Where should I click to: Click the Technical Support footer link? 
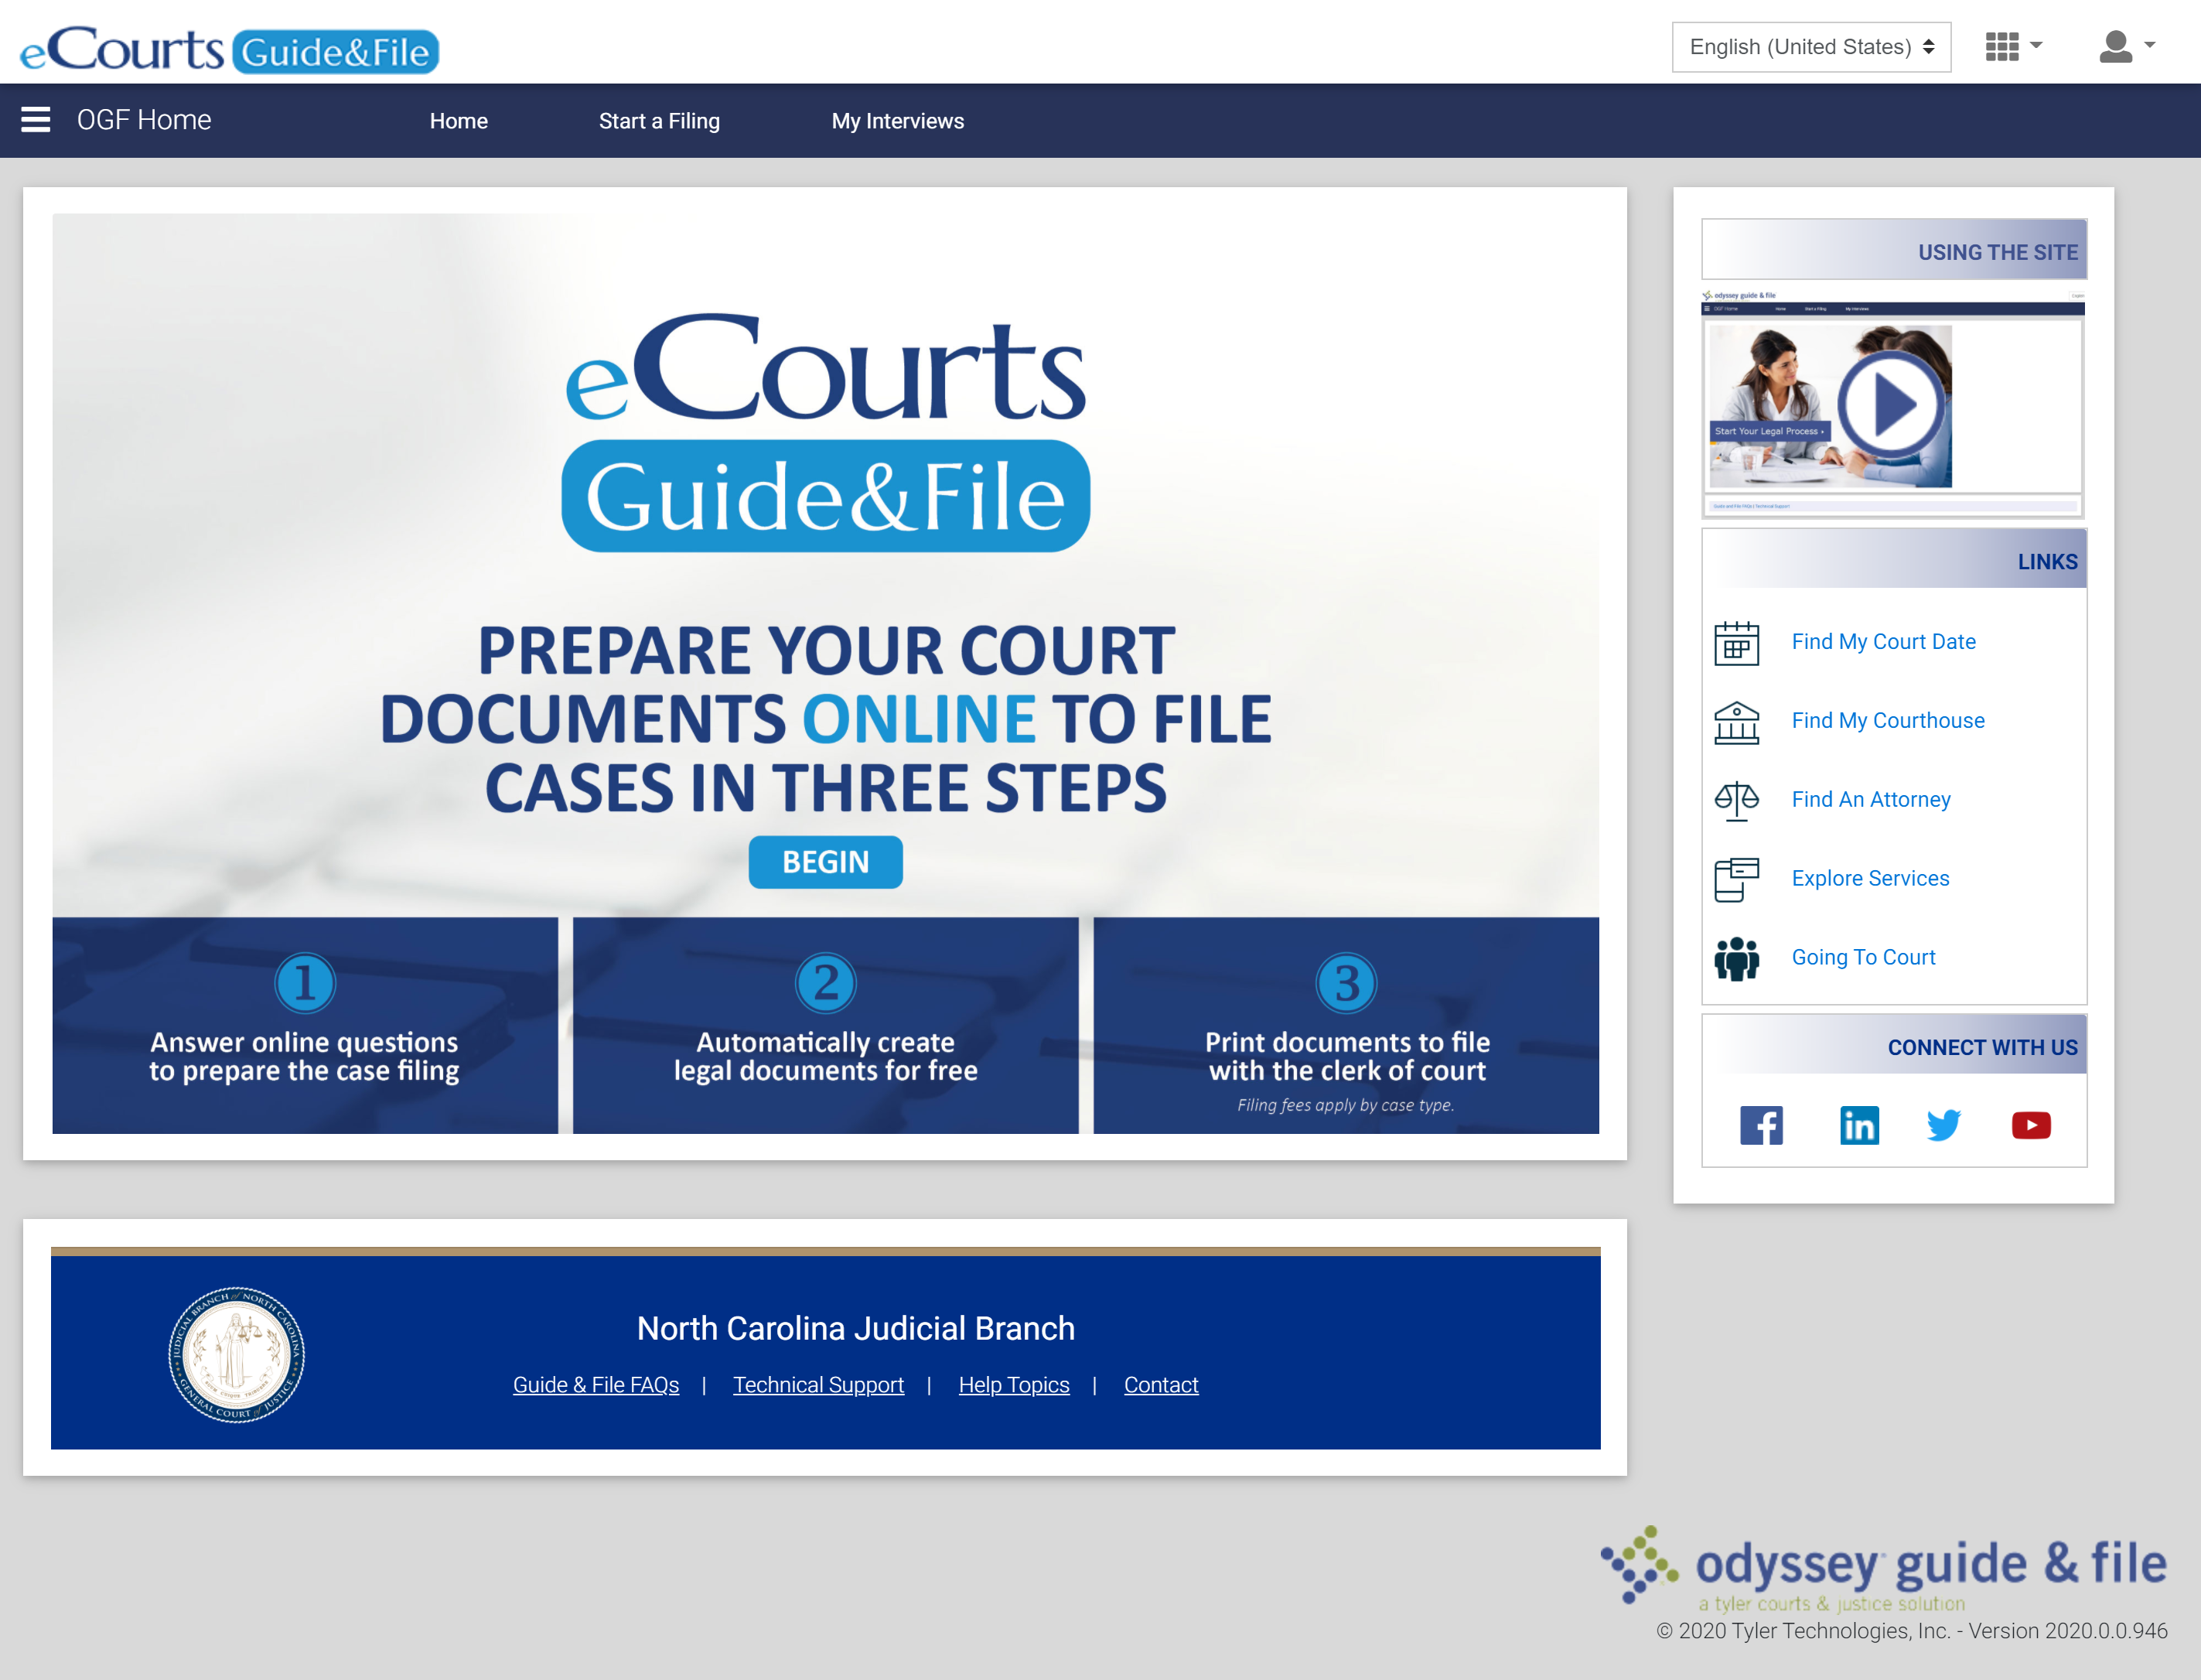coord(818,1384)
